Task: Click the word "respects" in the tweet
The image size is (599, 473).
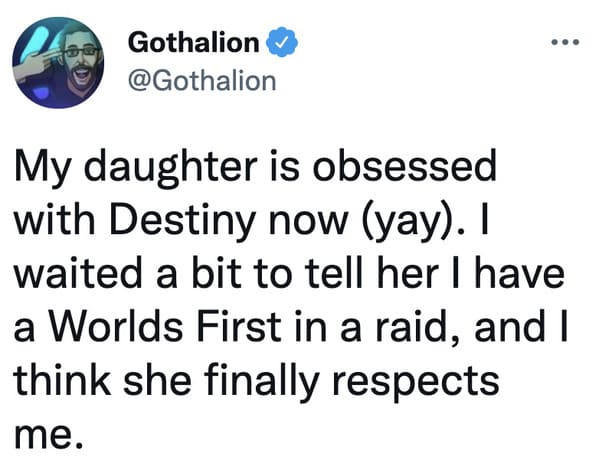Action: [416, 382]
